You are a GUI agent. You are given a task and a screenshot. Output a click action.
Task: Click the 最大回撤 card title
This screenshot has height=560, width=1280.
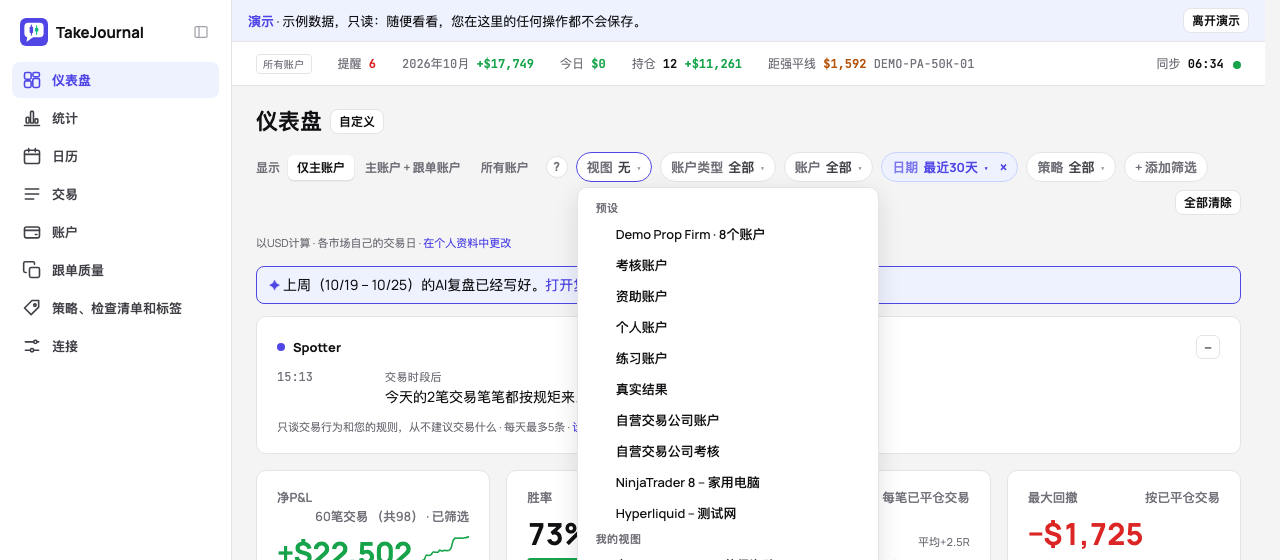click(1052, 497)
